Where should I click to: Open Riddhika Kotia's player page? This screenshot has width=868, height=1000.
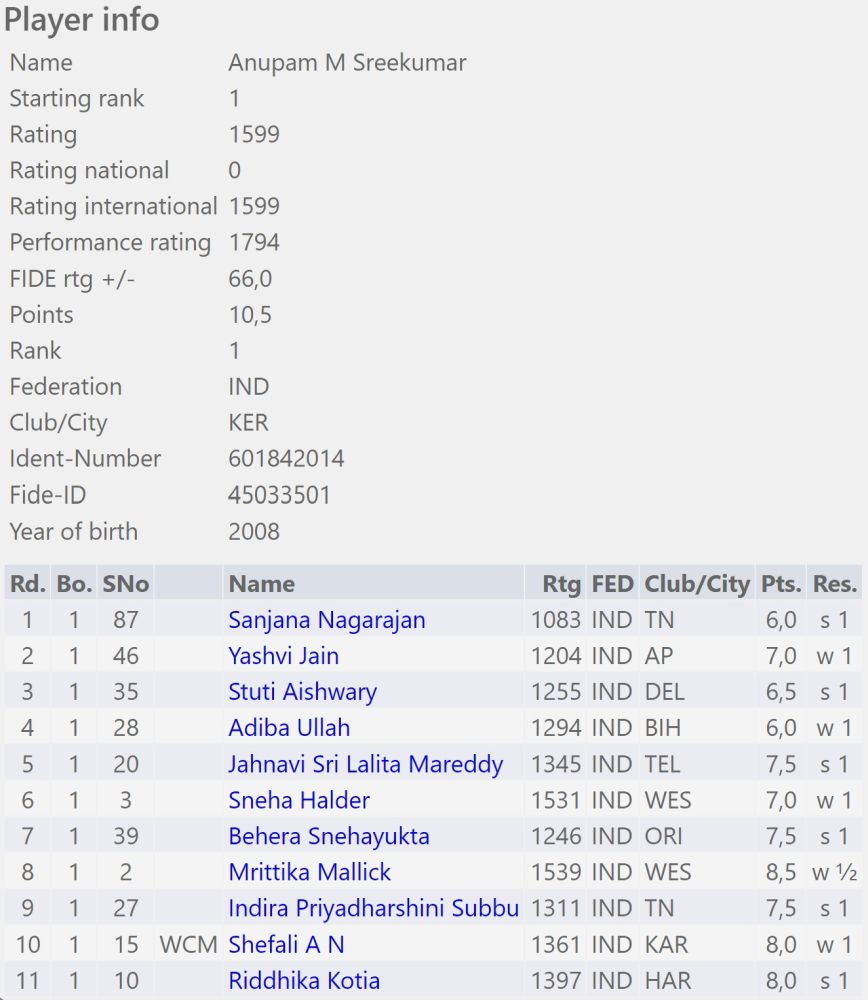click(x=304, y=980)
